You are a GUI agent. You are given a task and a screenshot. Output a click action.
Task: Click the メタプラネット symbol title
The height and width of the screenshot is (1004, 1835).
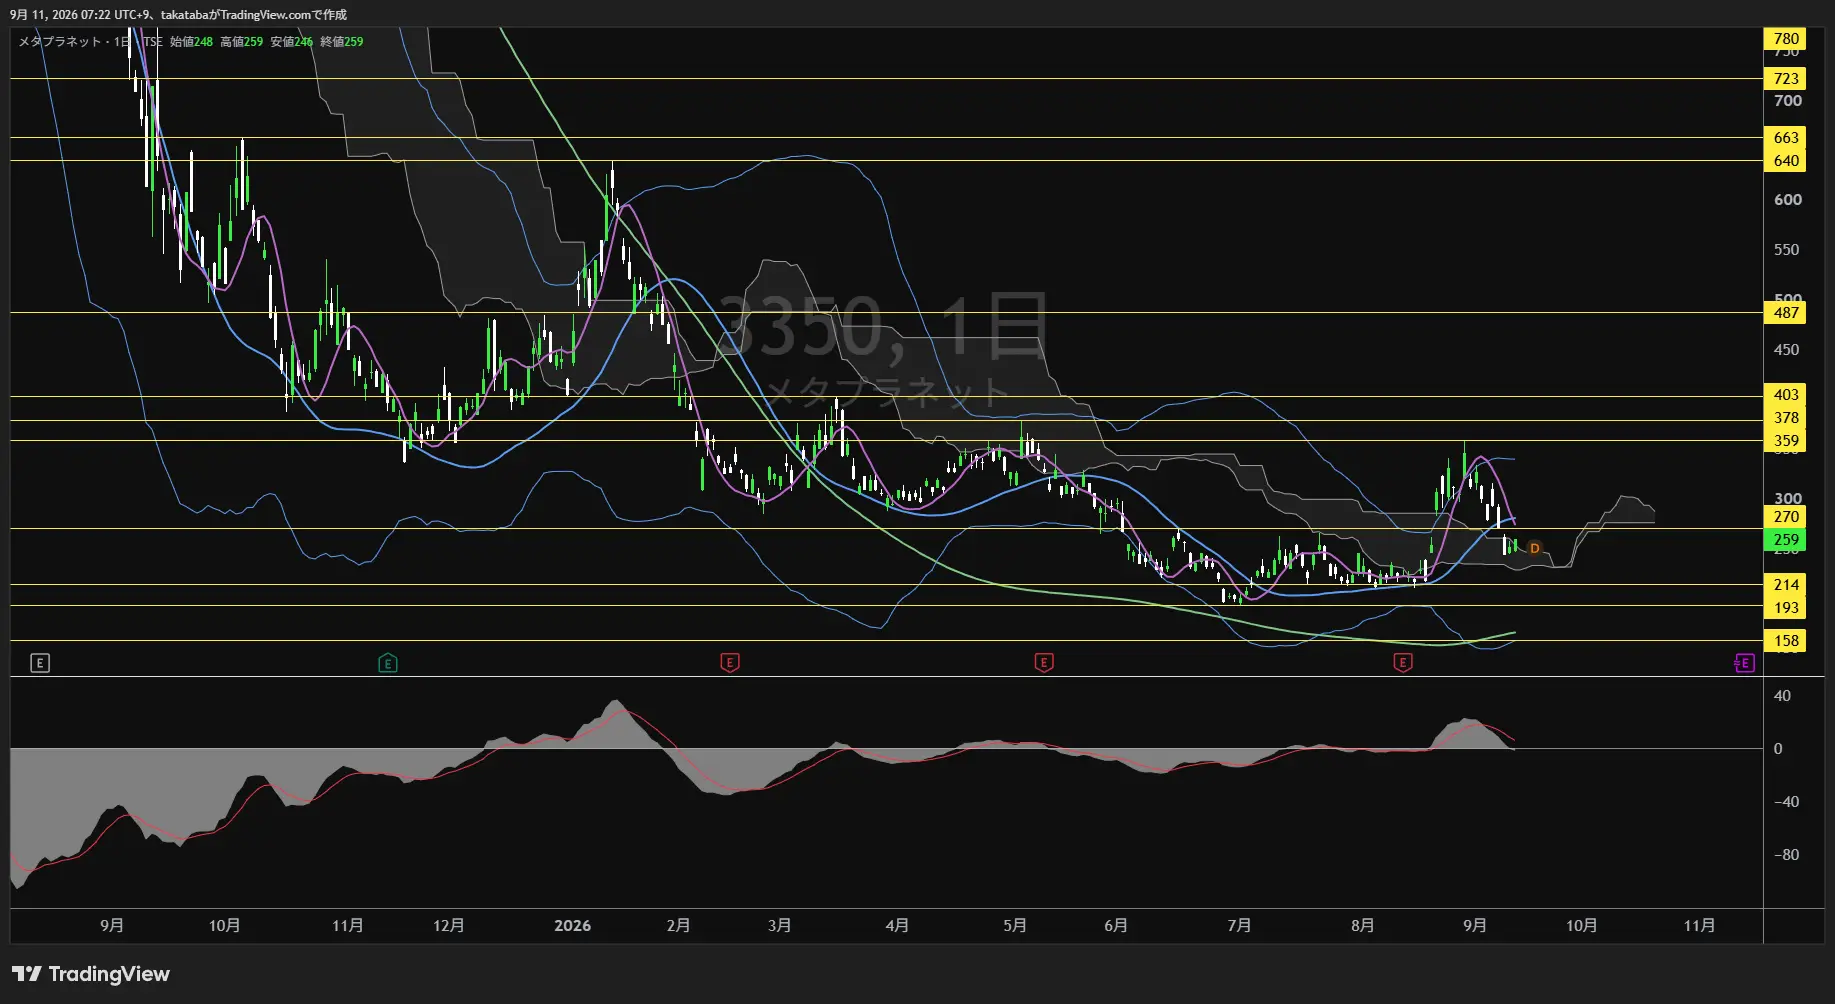pyautogui.click(x=61, y=42)
